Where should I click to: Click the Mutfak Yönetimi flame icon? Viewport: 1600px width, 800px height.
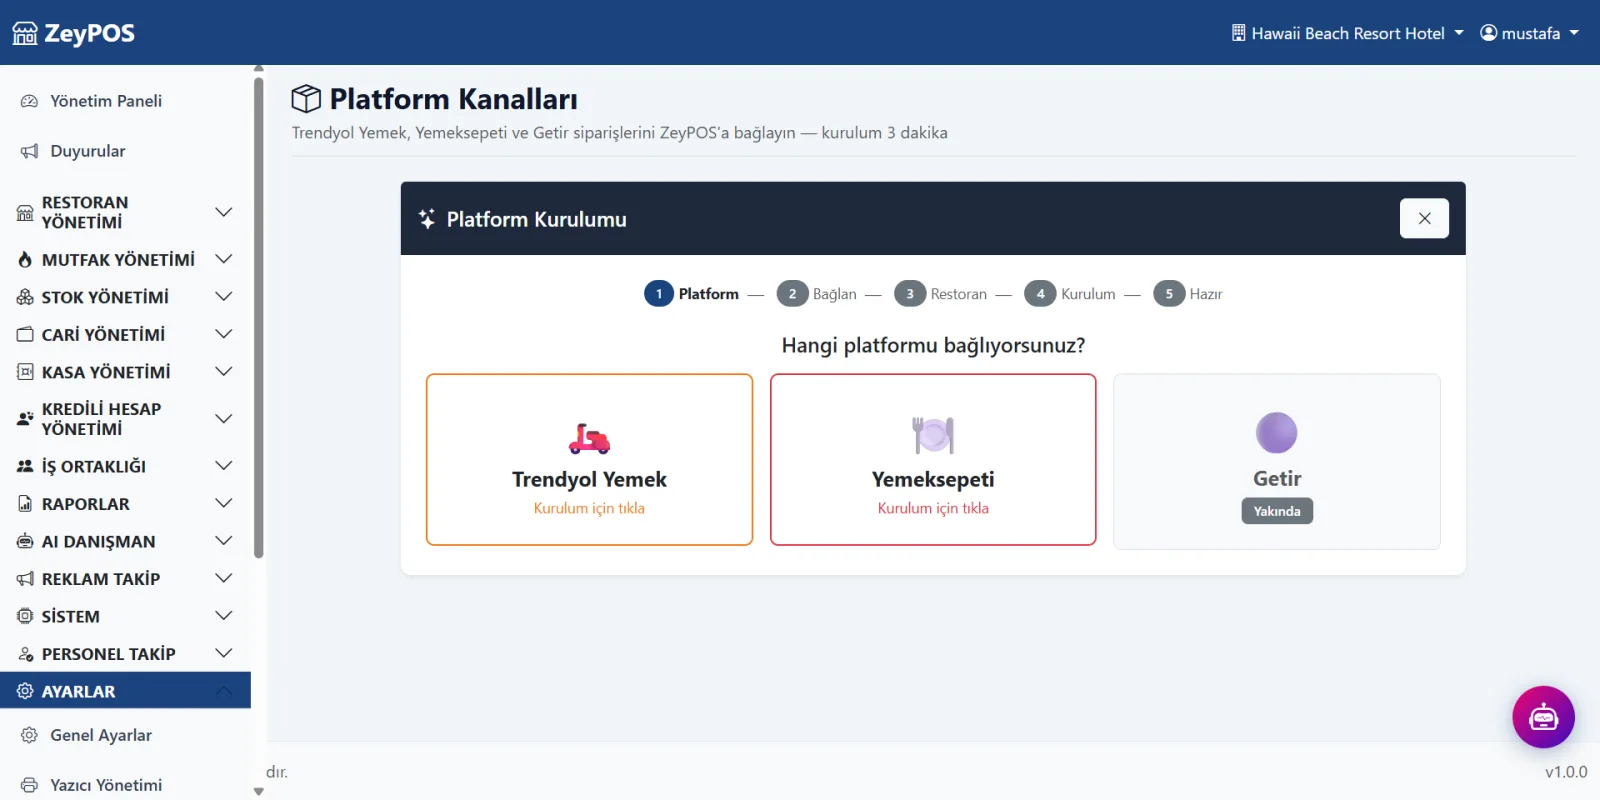(x=25, y=260)
